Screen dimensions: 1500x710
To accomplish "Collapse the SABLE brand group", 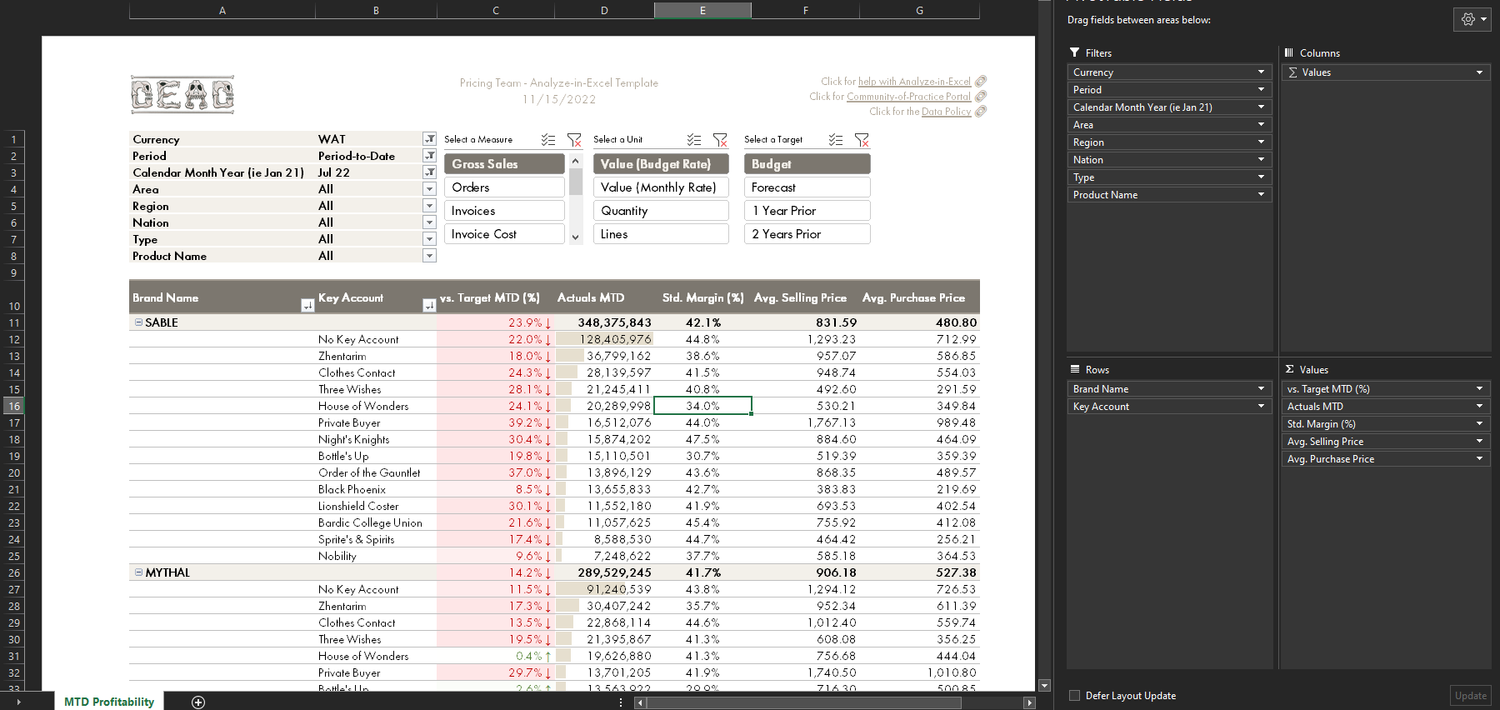I will 137,322.
